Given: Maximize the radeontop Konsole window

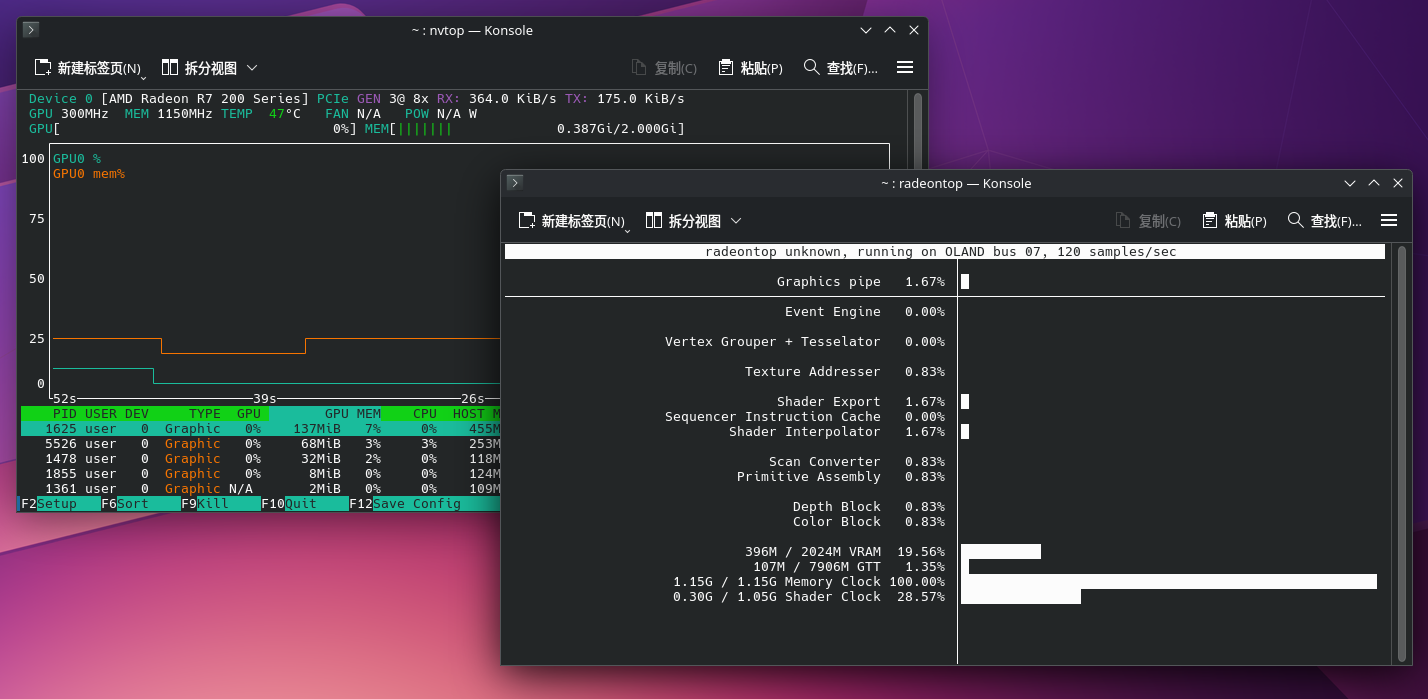Looking at the screenshot, I should point(1374,183).
